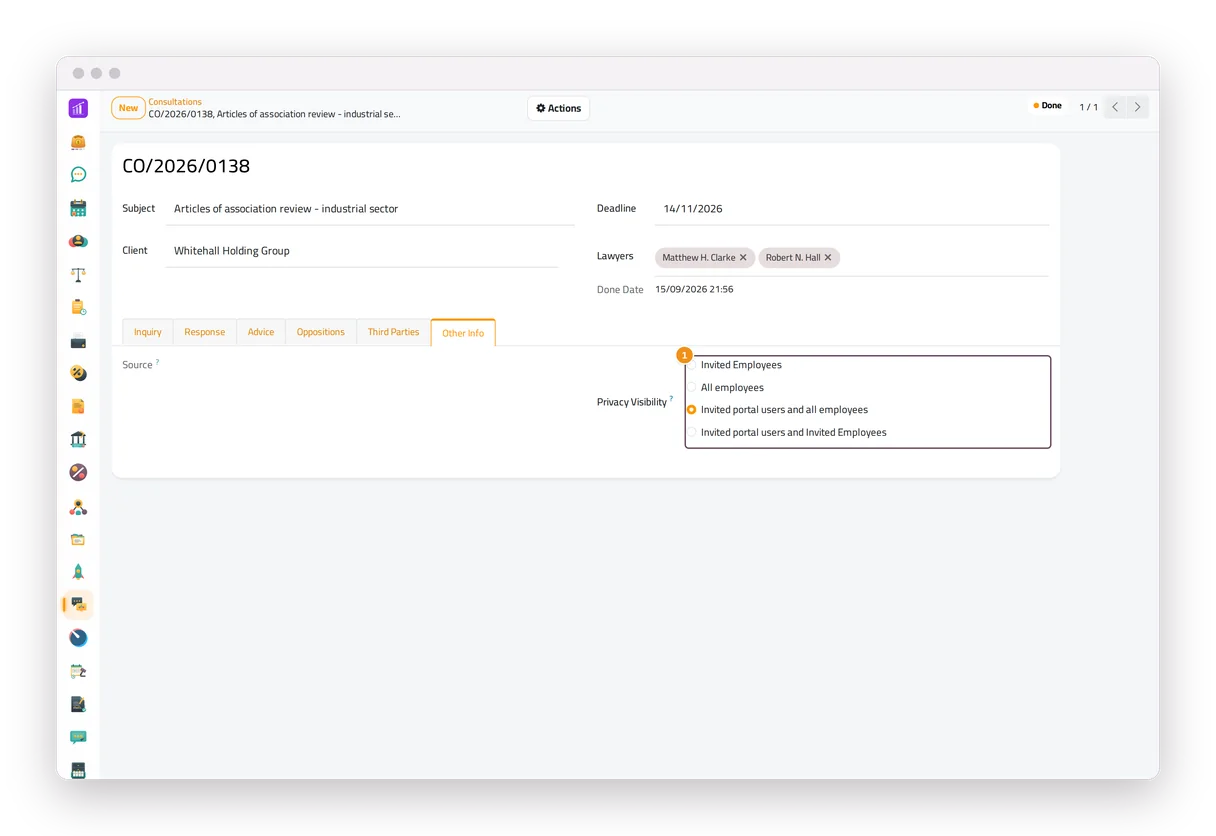Open the blue gauge dial icon
1216x836 pixels.
click(x=78, y=638)
